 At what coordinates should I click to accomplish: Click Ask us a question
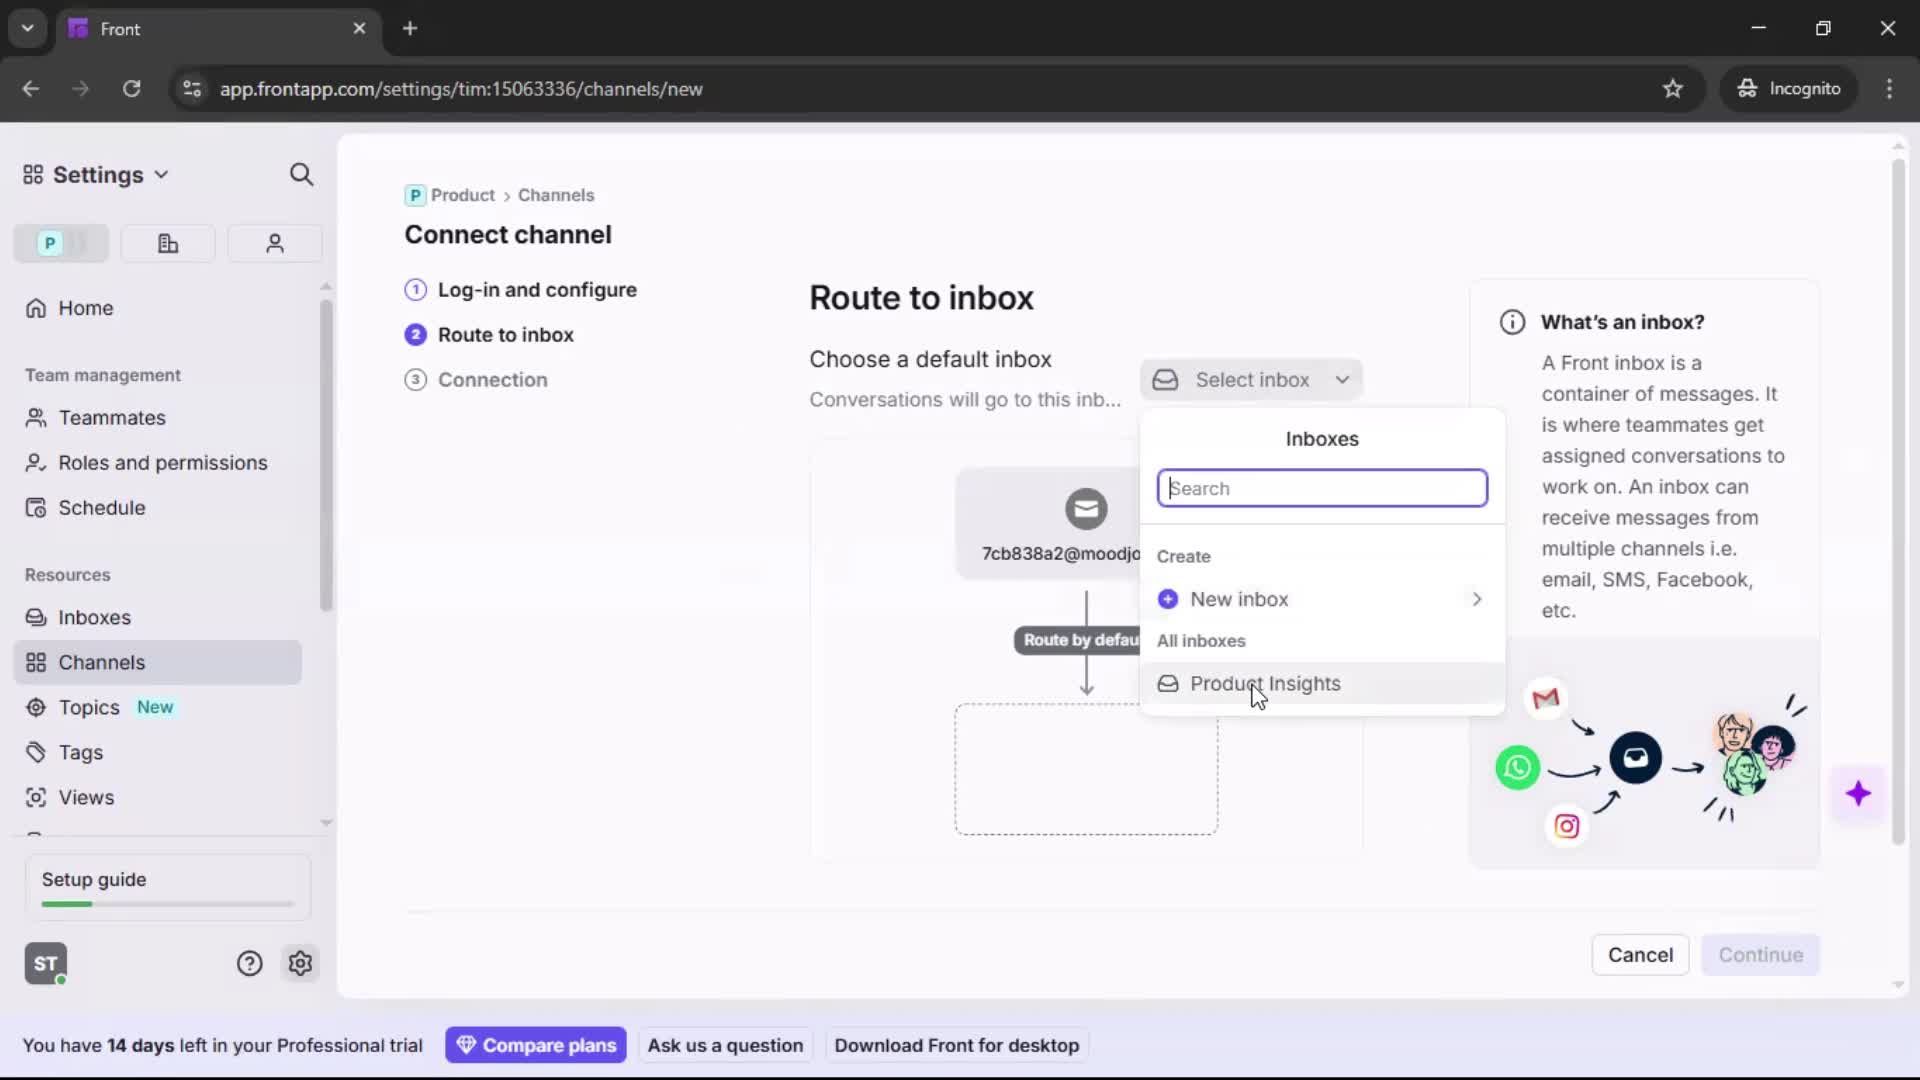[x=725, y=1044]
